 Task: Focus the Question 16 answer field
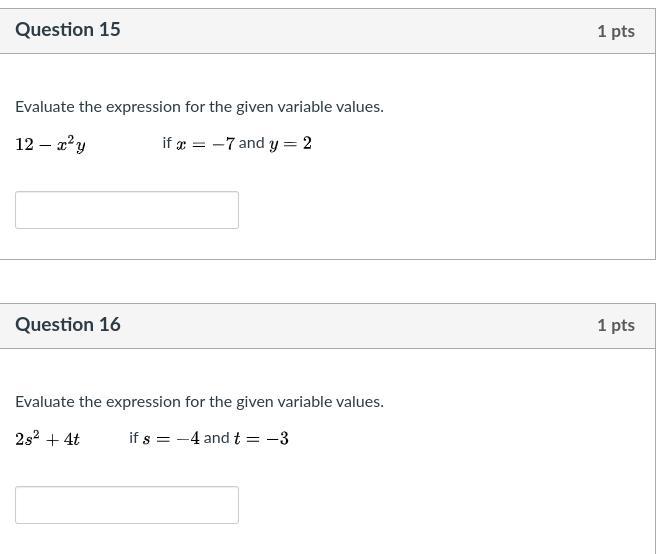pyautogui.click(x=127, y=505)
